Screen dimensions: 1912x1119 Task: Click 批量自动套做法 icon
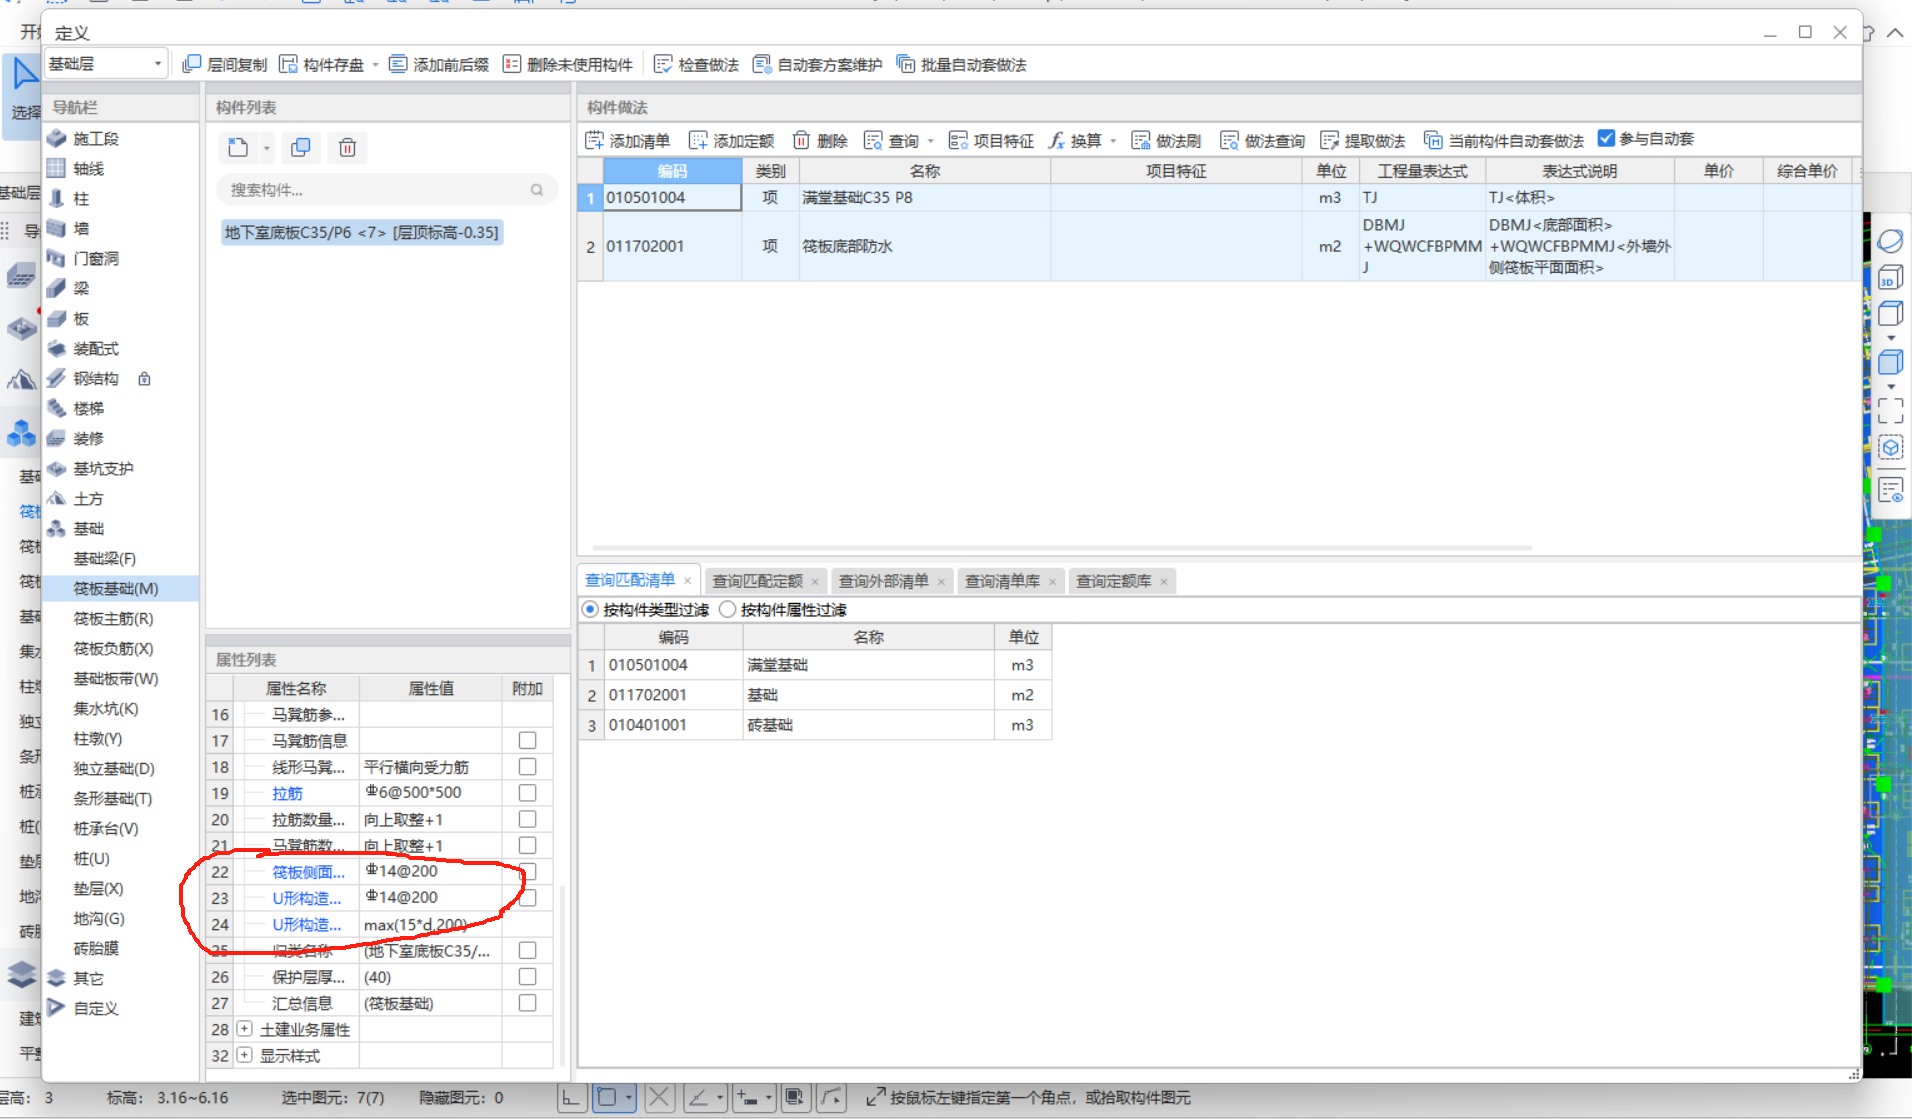905,64
